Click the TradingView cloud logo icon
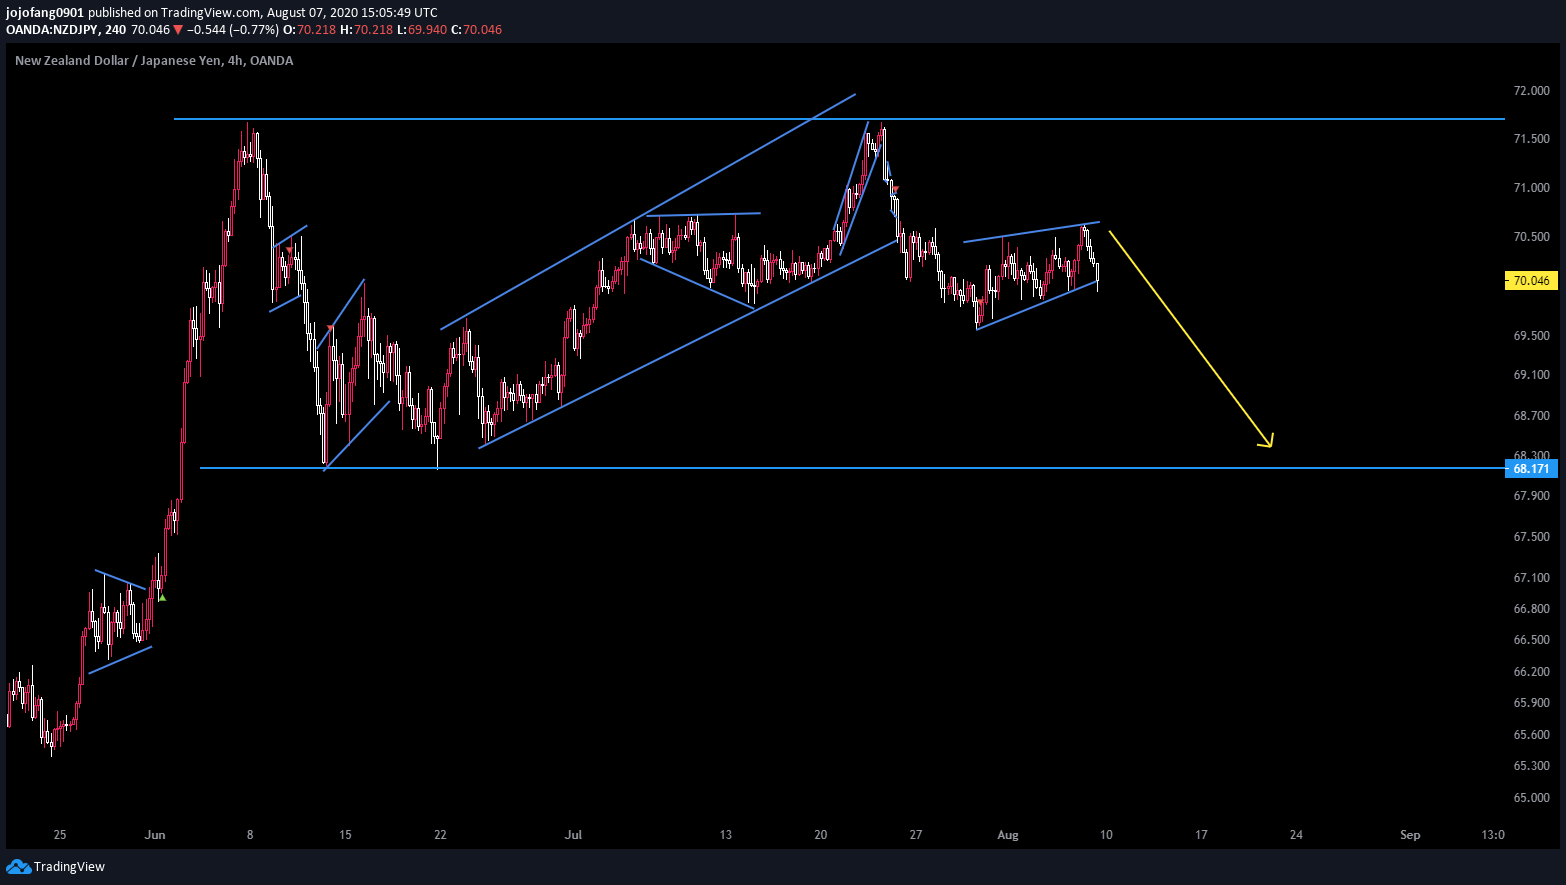The width and height of the screenshot is (1566, 885). 18,866
